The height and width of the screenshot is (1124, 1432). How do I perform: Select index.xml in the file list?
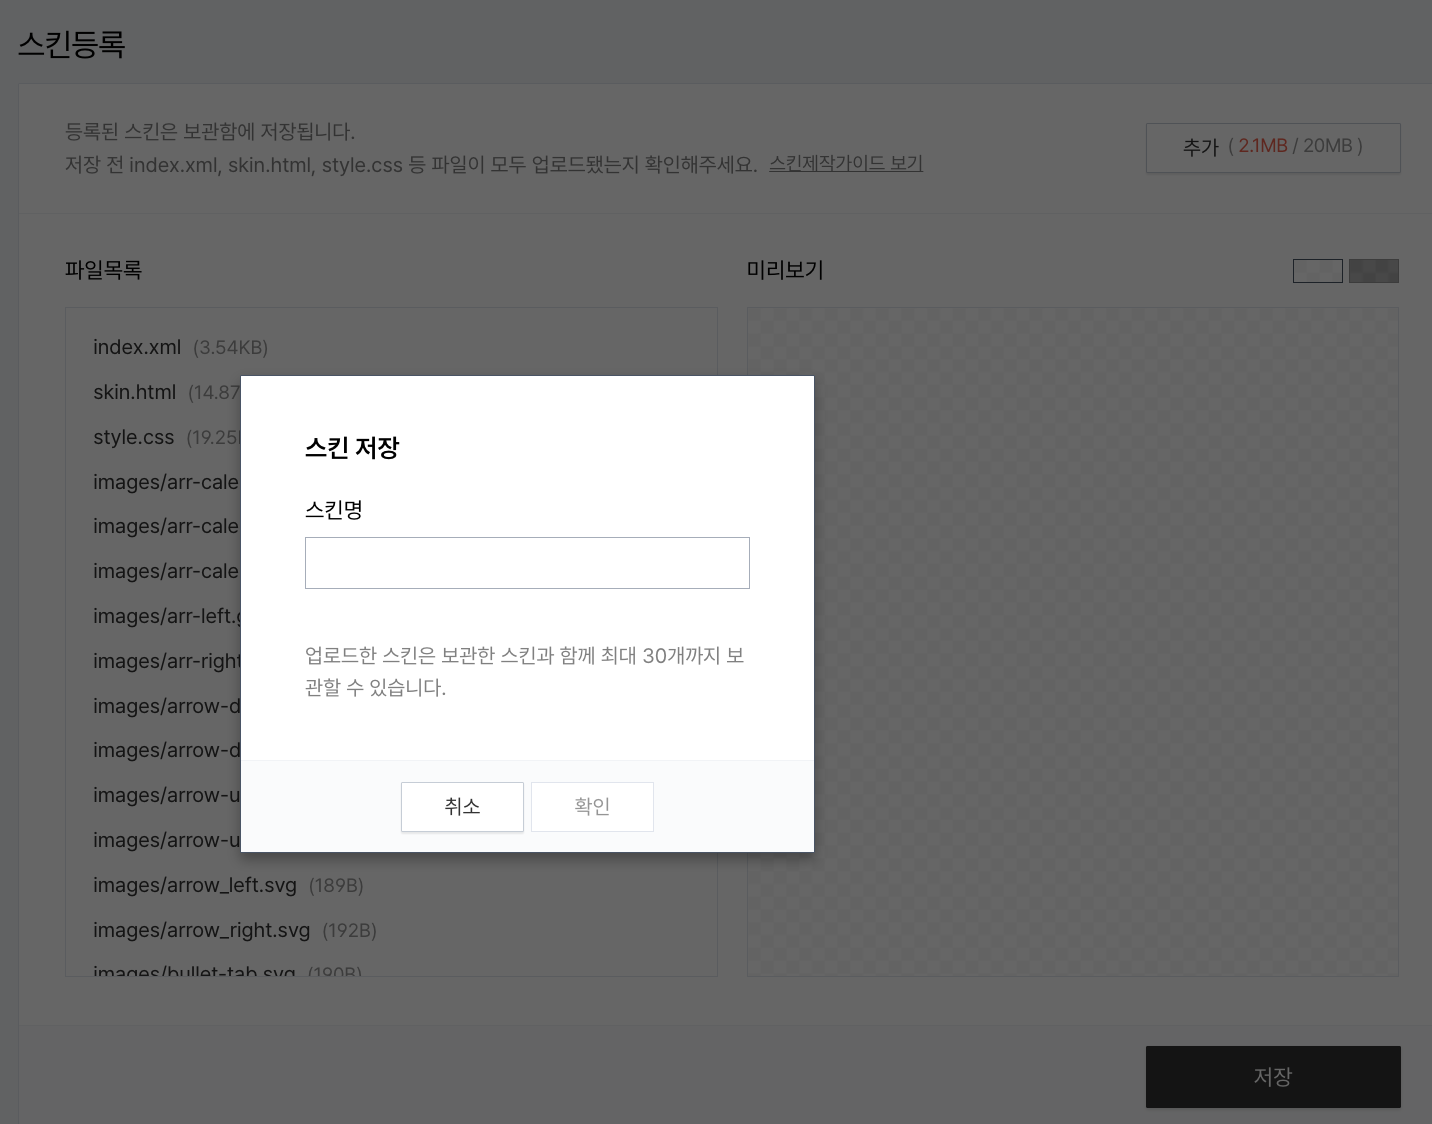[x=180, y=347]
